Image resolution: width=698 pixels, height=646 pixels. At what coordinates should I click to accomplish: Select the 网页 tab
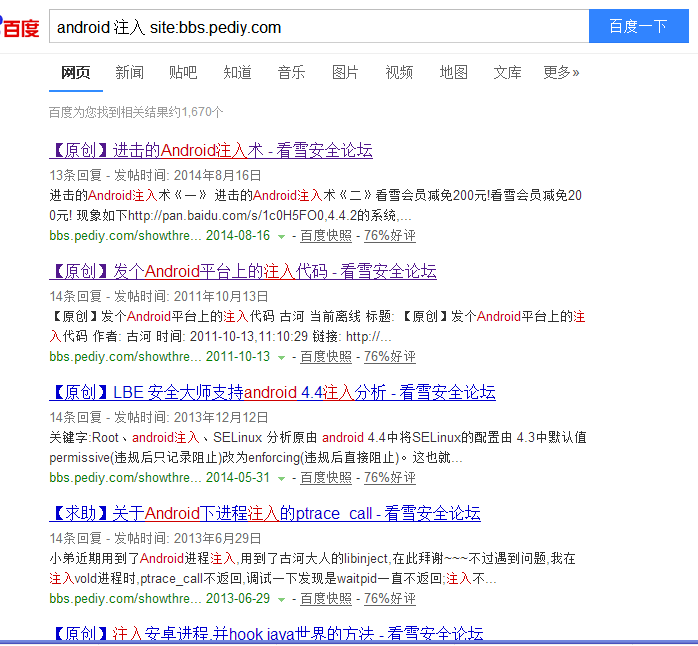pos(76,72)
